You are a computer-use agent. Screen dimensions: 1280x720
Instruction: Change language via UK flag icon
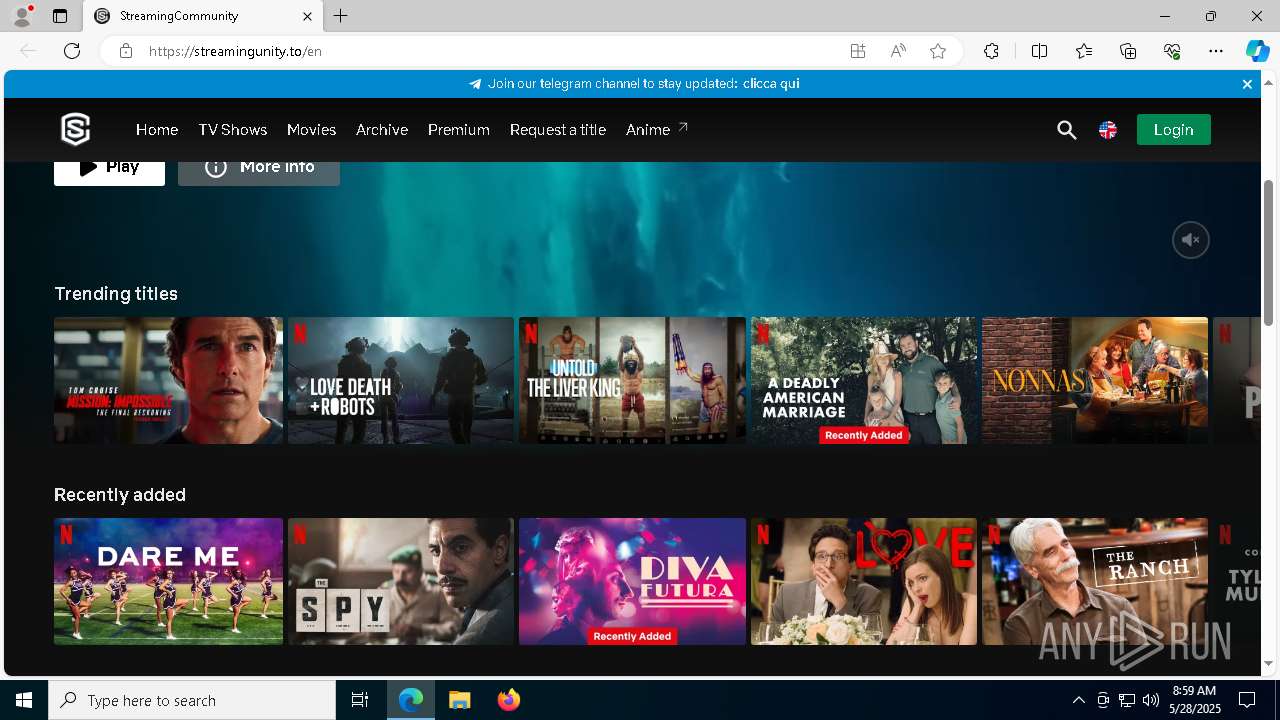[x=1108, y=130]
